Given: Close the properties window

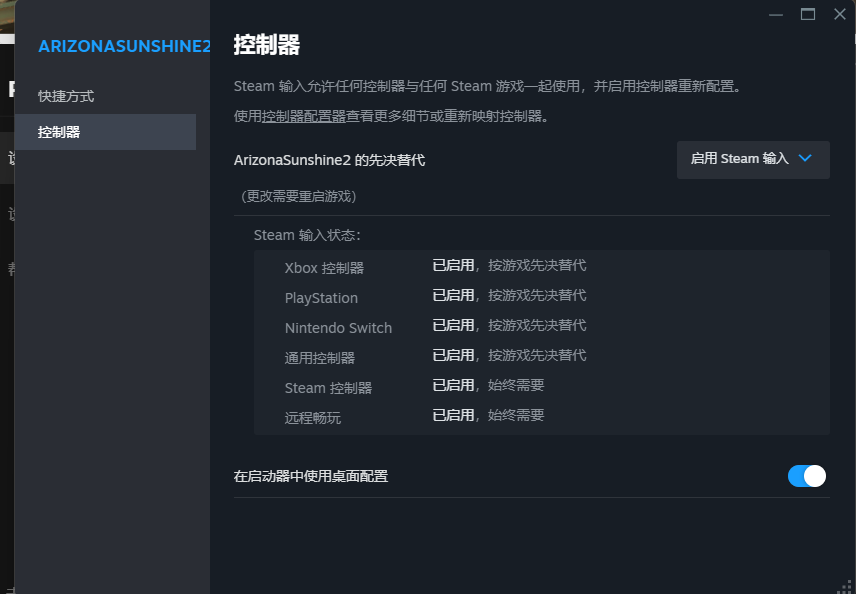Looking at the screenshot, I should click(x=840, y=14).
